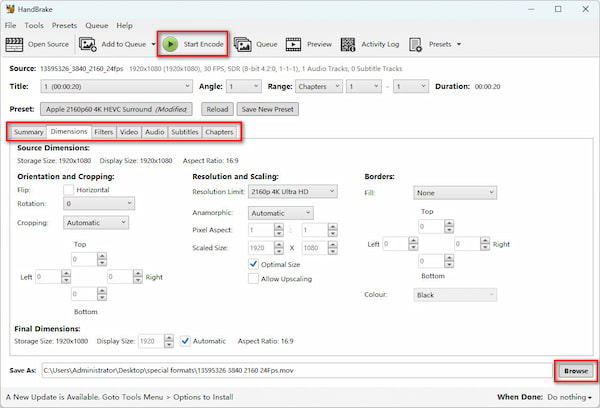This screenshot has height=408, width=600.
Task: Uncheck the Optimal Size checkbox
Action: 253,264
